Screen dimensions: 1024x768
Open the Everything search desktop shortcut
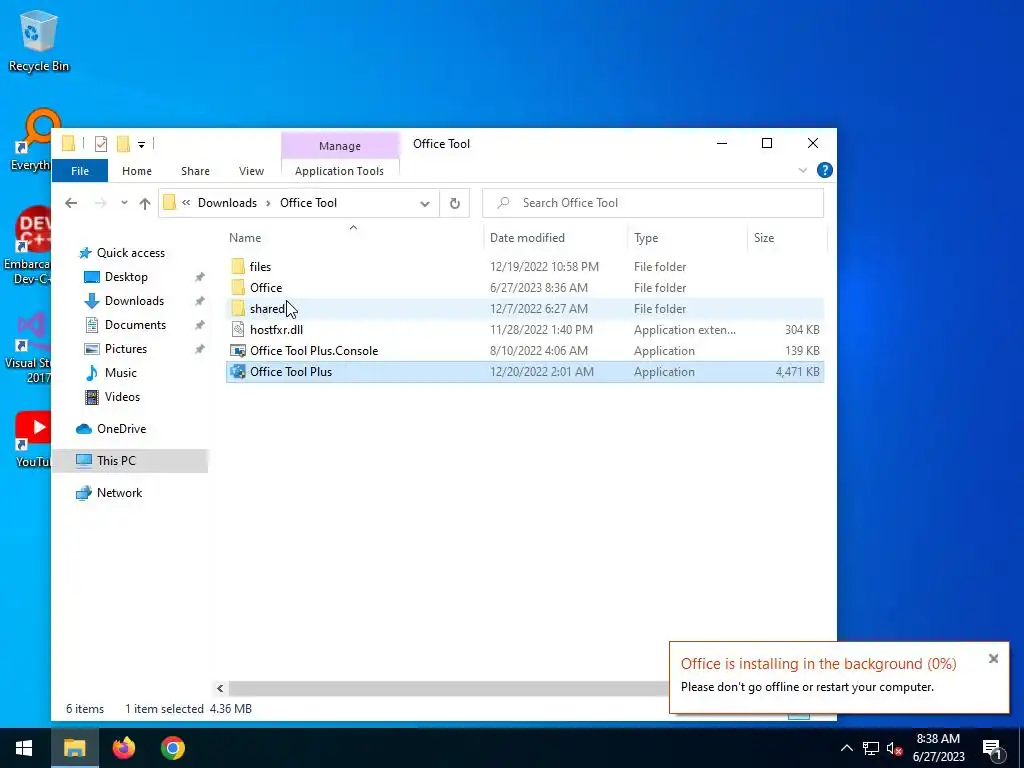[x=31, y=140]
